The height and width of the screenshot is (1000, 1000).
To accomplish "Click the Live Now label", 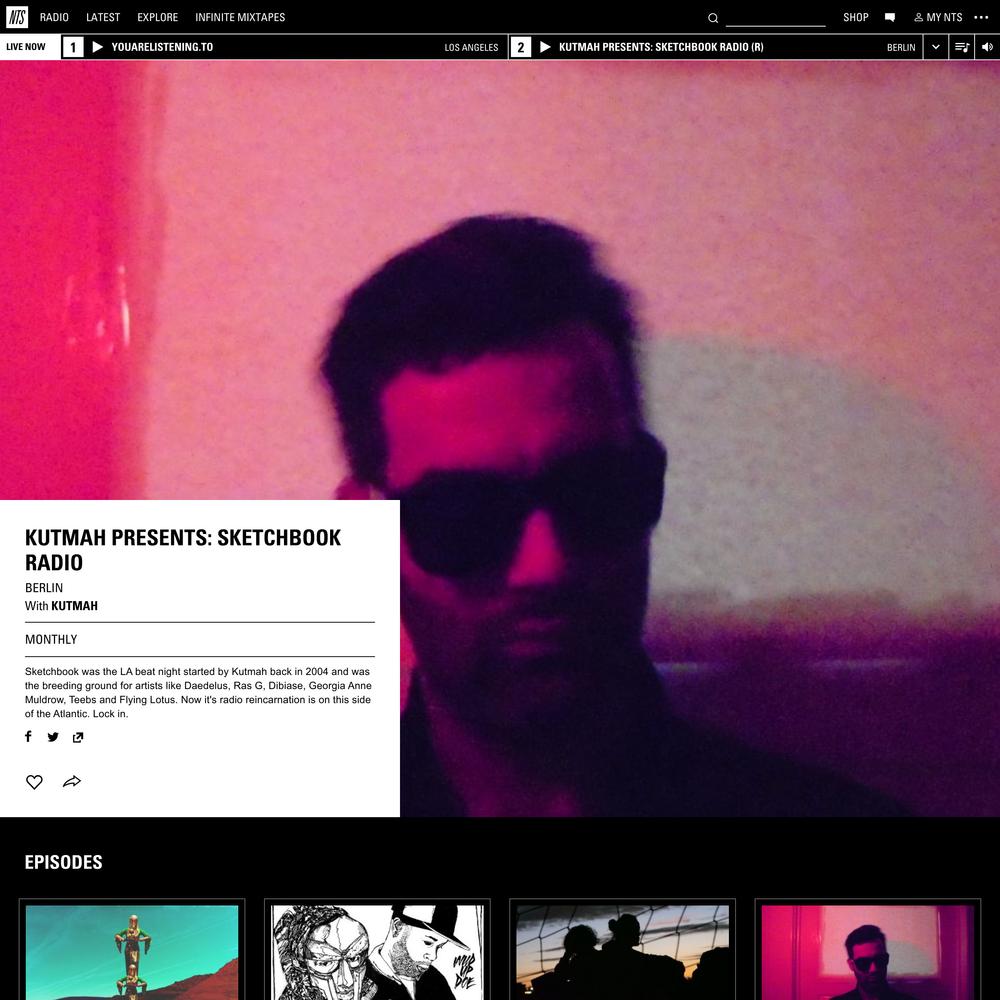I will tap(26, 47).
